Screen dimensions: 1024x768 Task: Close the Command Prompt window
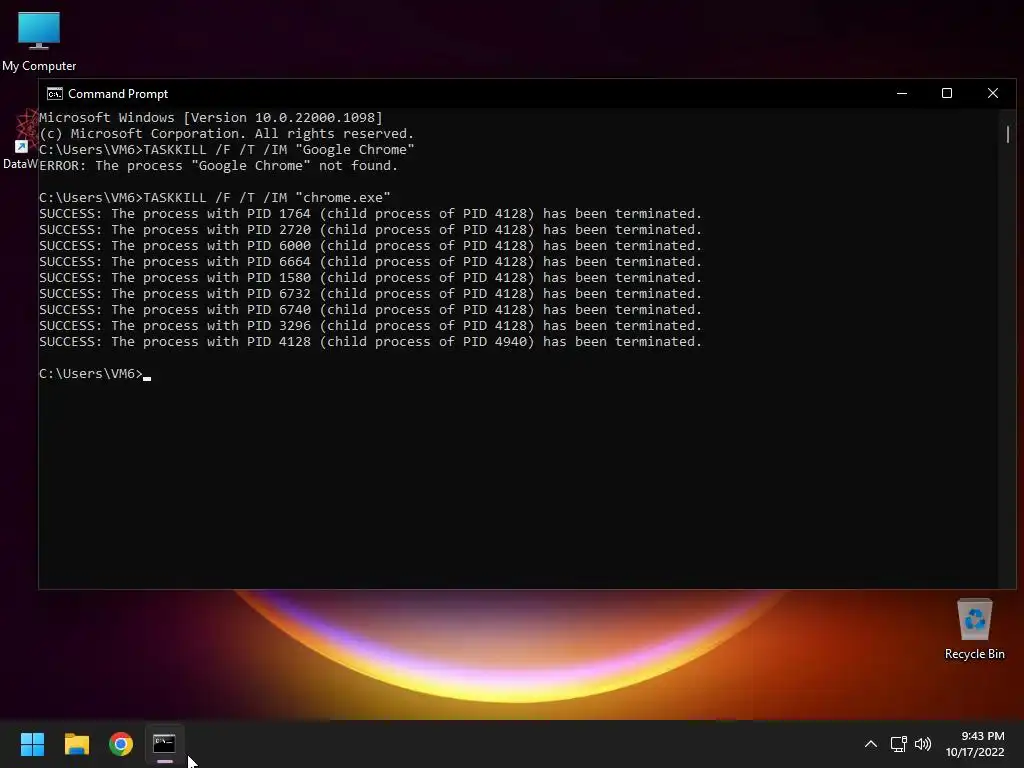tap(993, 93)
